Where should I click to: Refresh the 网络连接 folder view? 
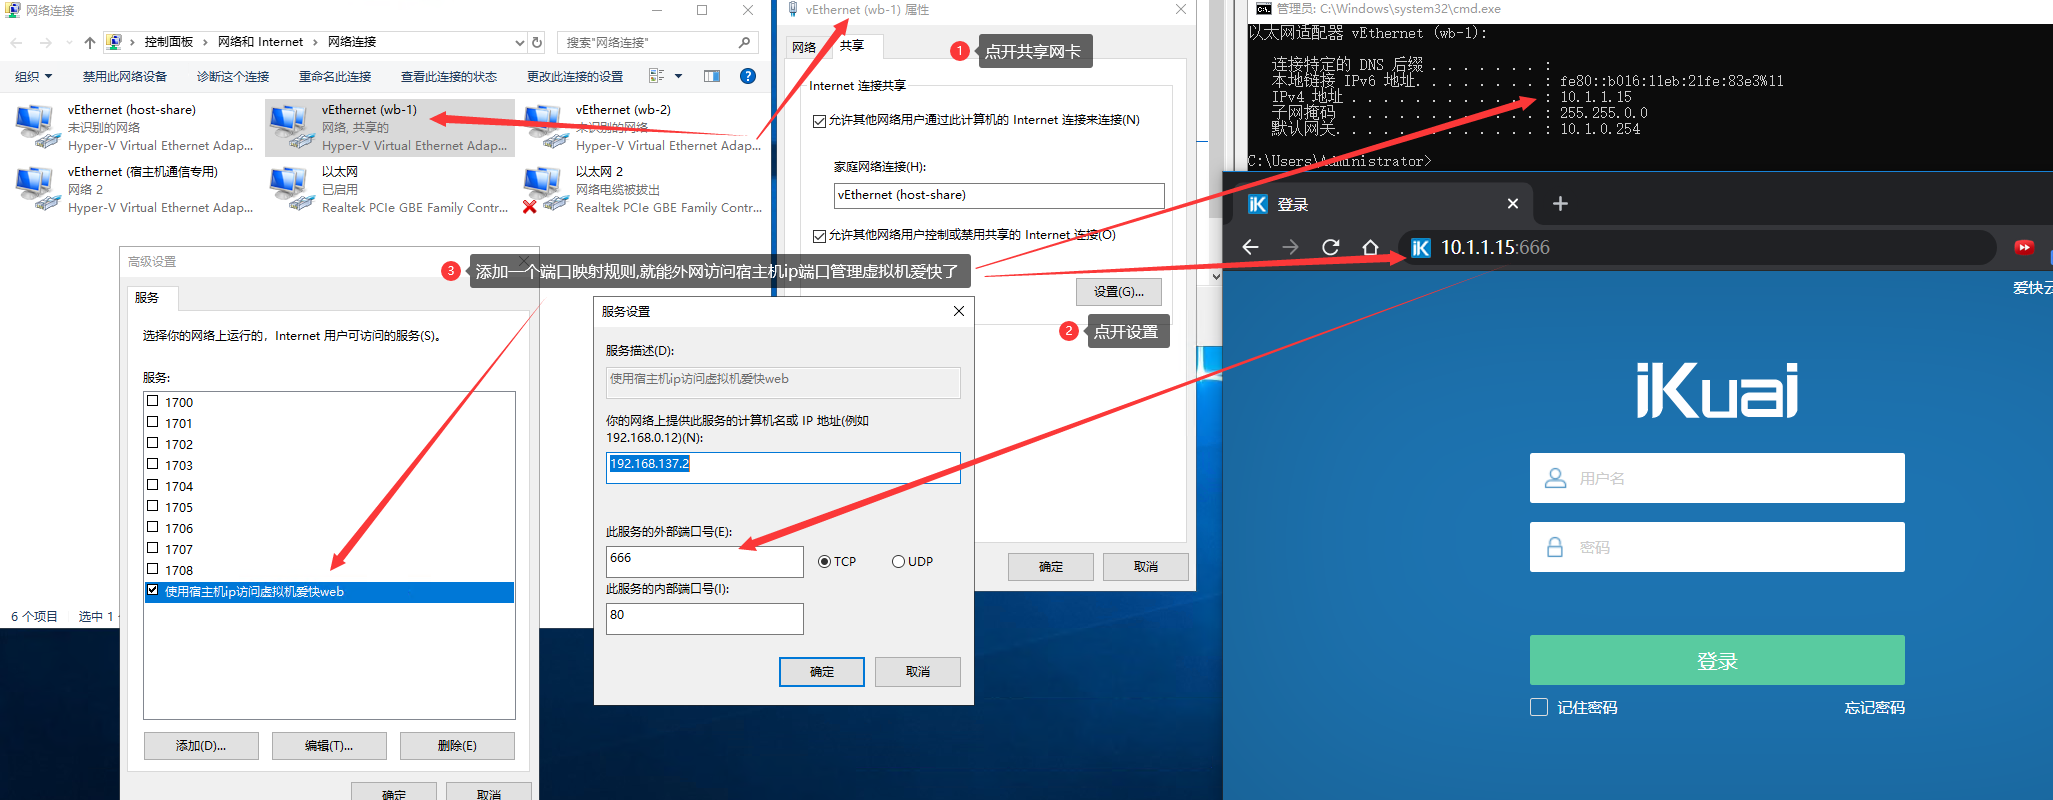(537, 42)
